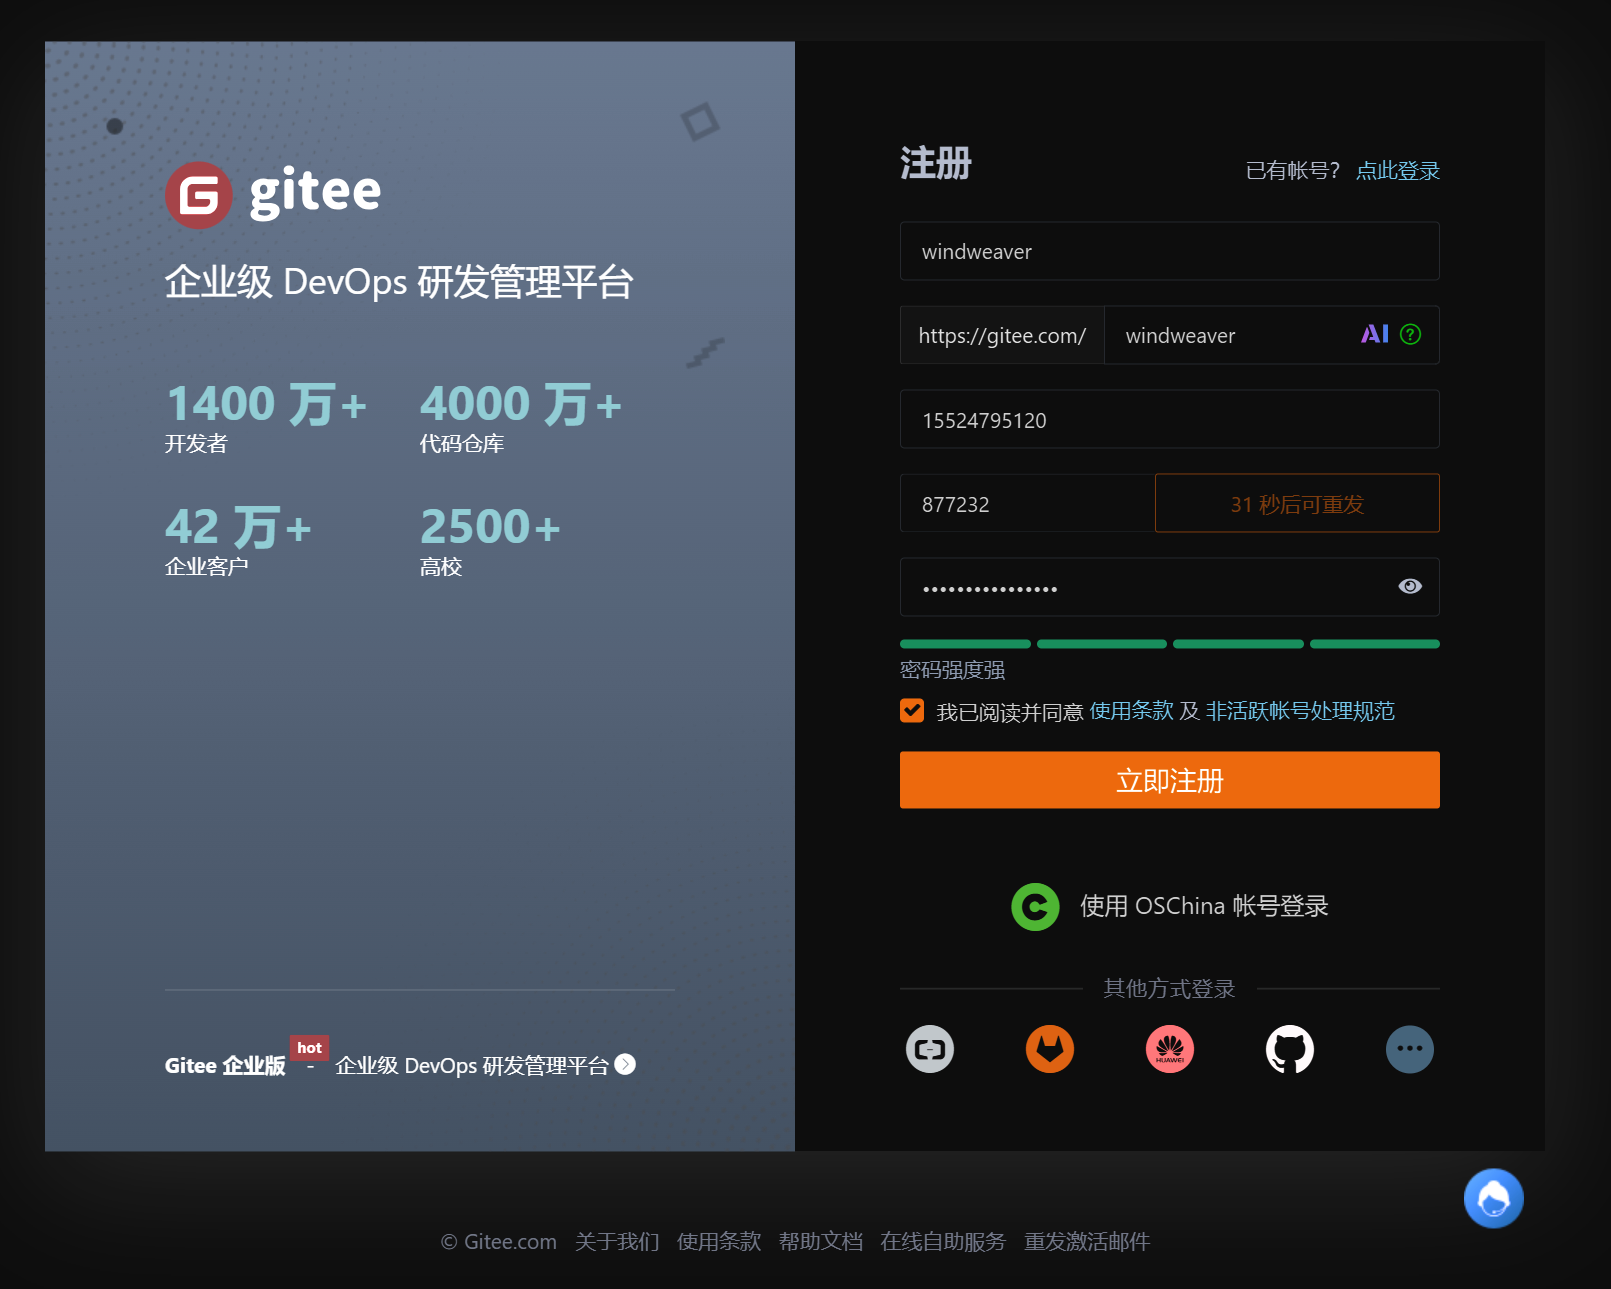
Task: Sign in with the gray Alibaba Cloud icon
Action: click(x=930, y=1049)
